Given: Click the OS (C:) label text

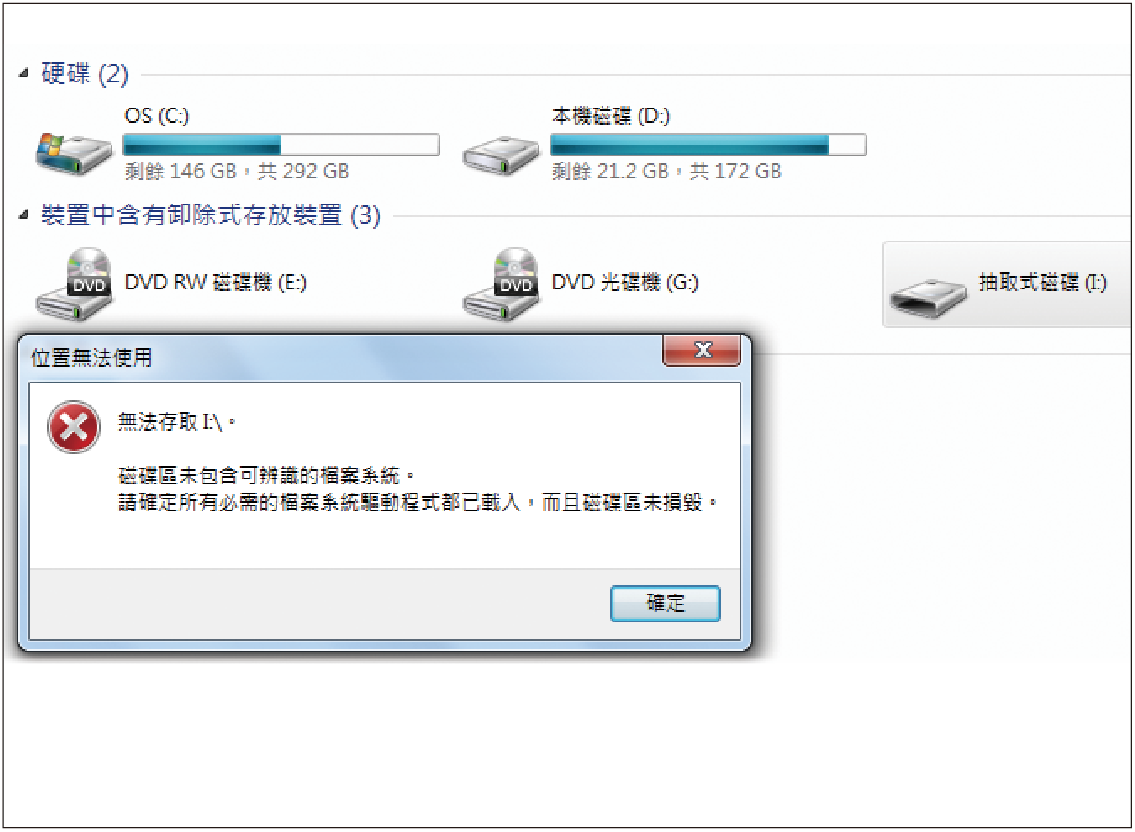Looking at the screenshot, I should pos(156,116).
